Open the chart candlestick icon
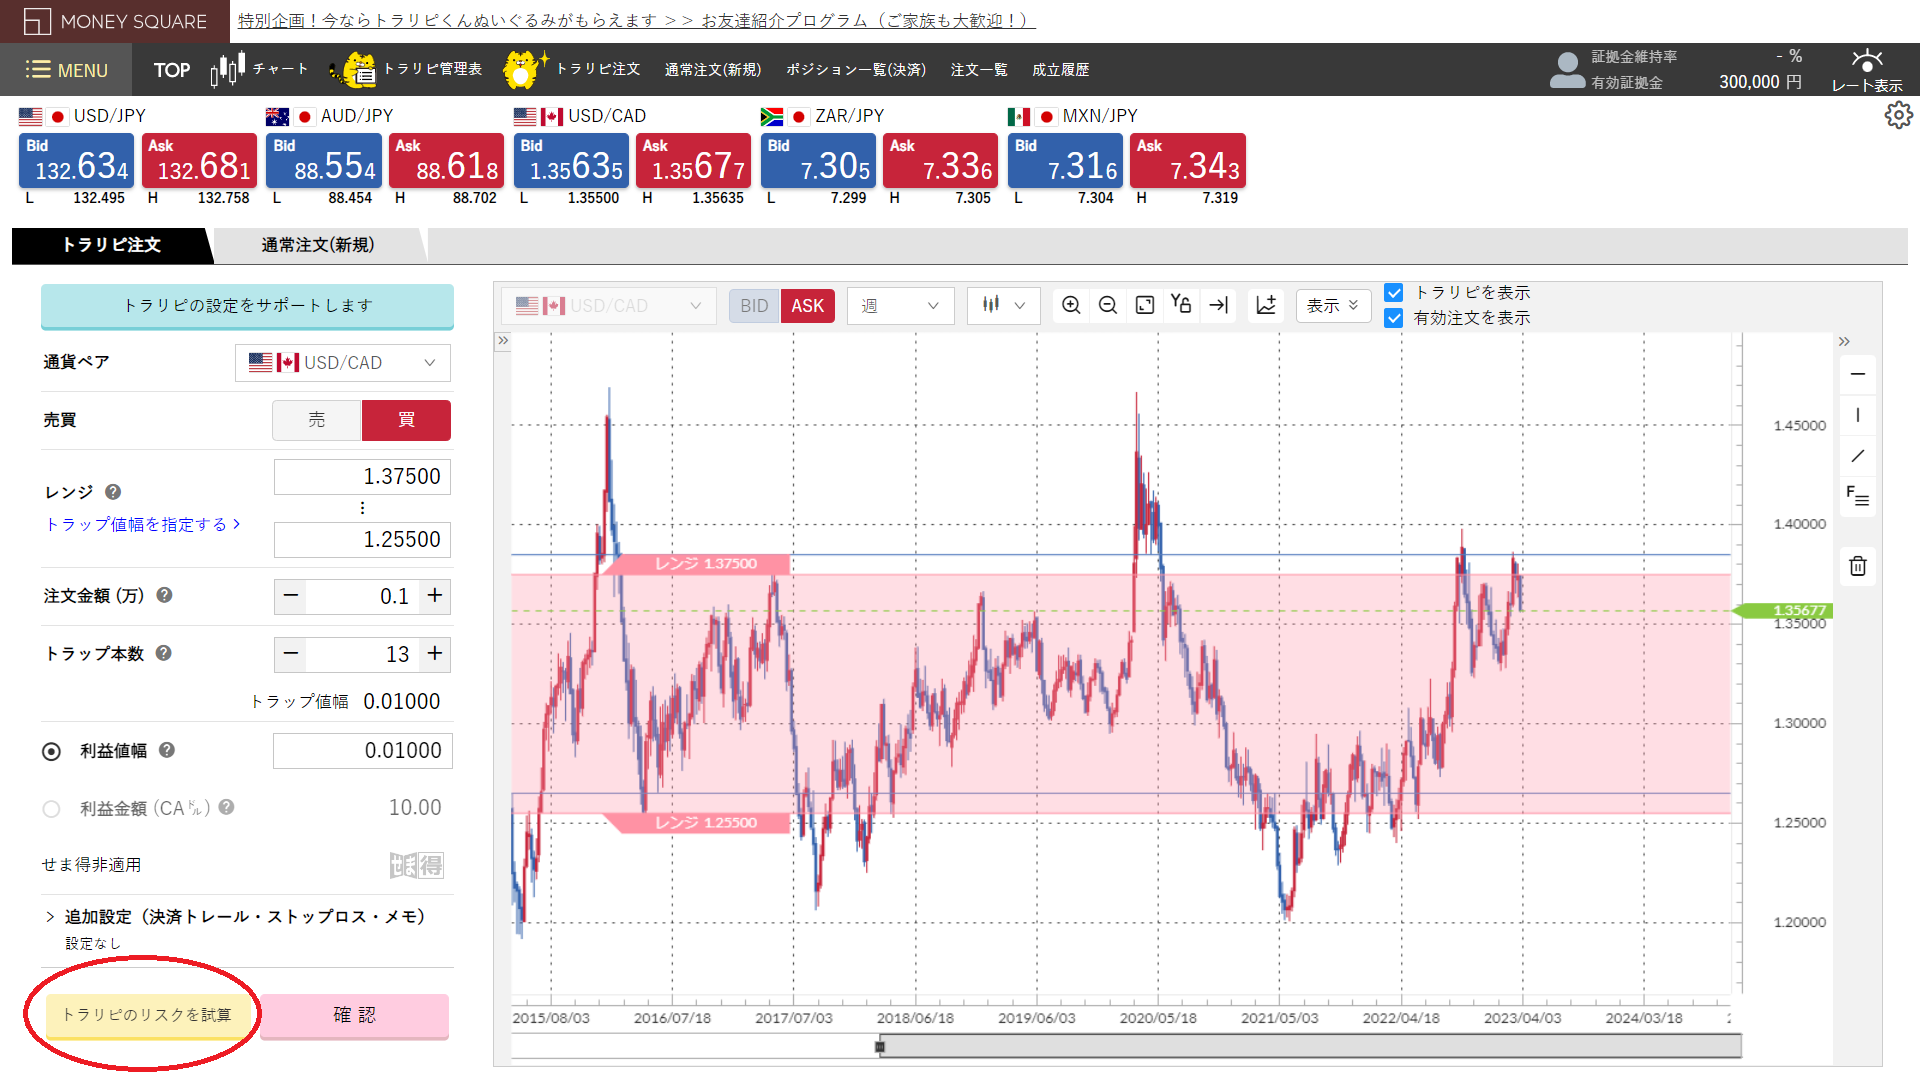Image resolution: width=1920 pixels, height=1080 pixels. coord(228,69)
